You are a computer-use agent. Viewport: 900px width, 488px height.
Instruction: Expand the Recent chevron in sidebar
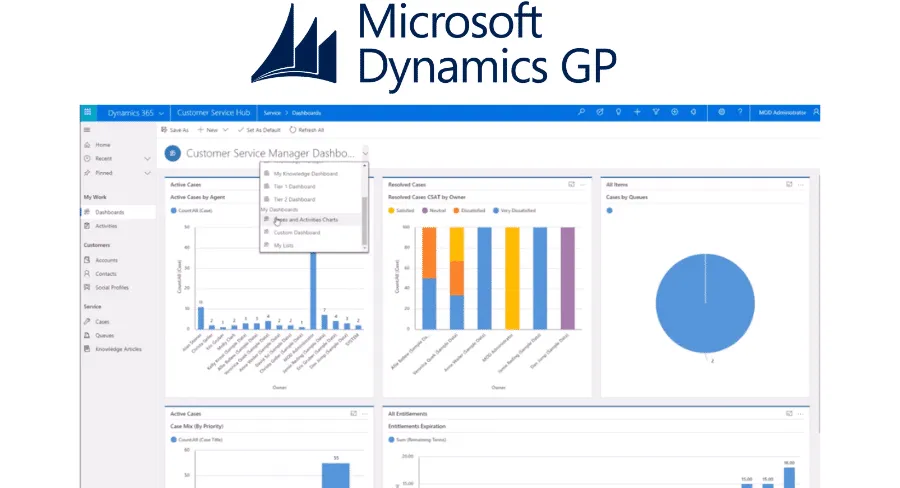click(x=148, y=158)
